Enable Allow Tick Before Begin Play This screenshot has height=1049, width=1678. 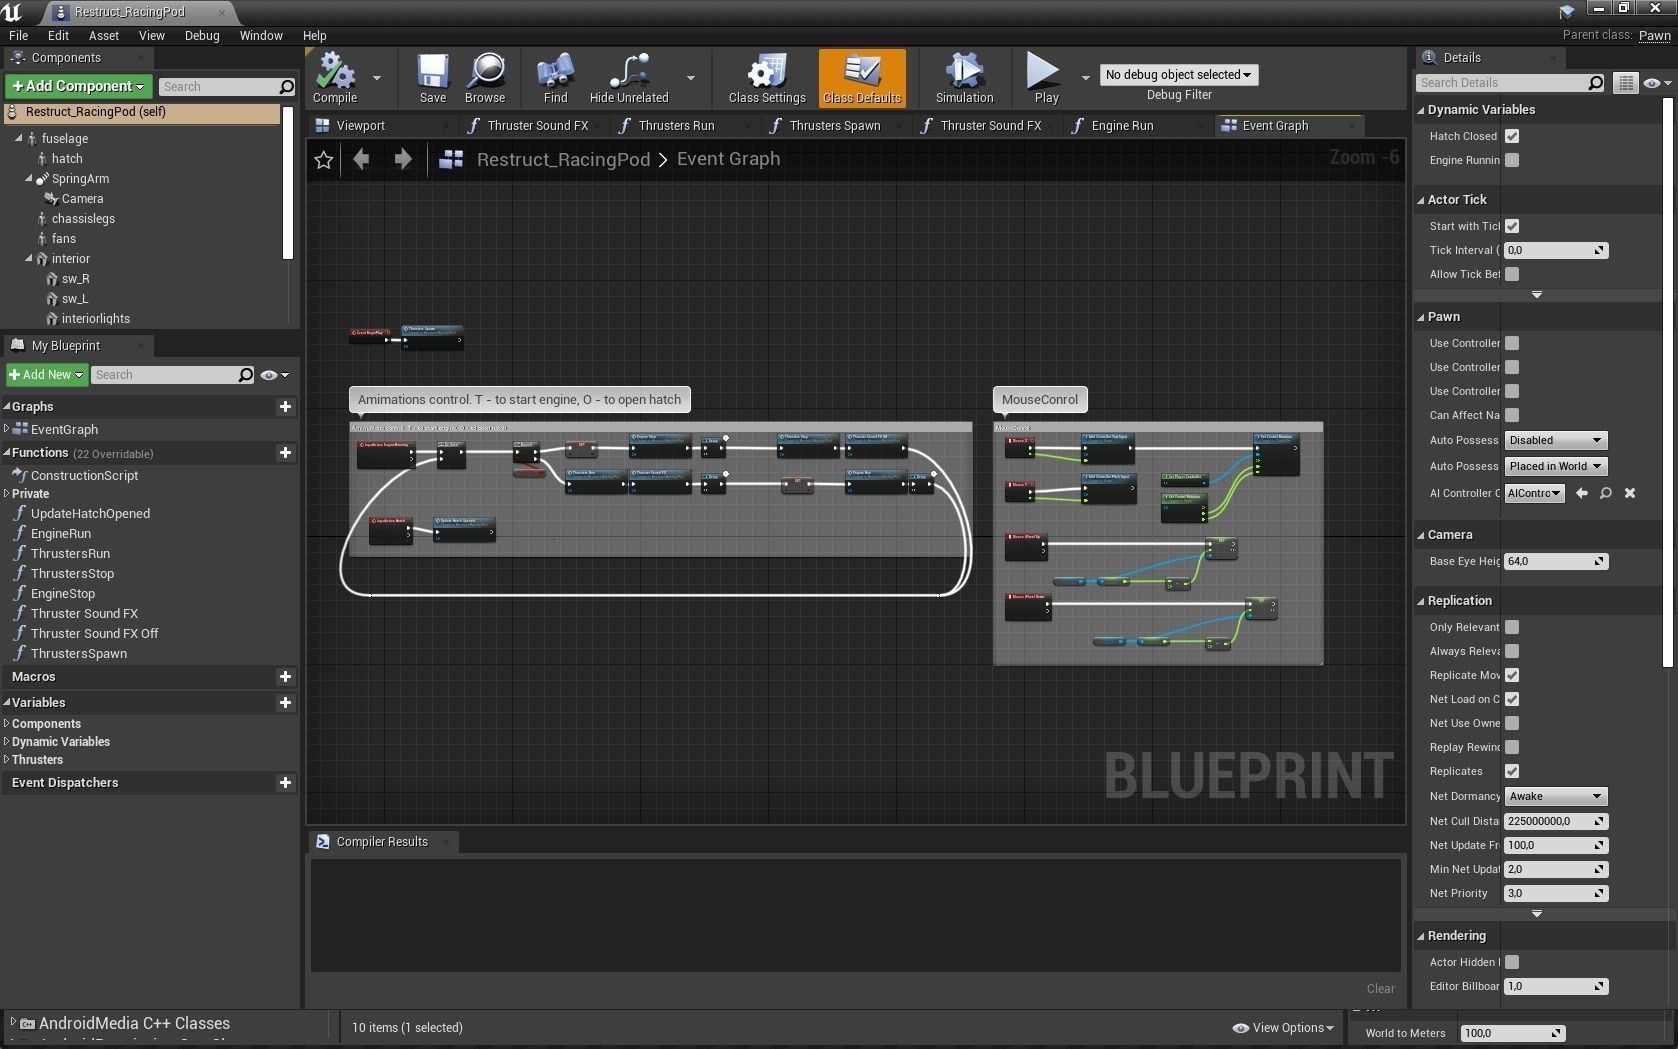pos(1512,274)
